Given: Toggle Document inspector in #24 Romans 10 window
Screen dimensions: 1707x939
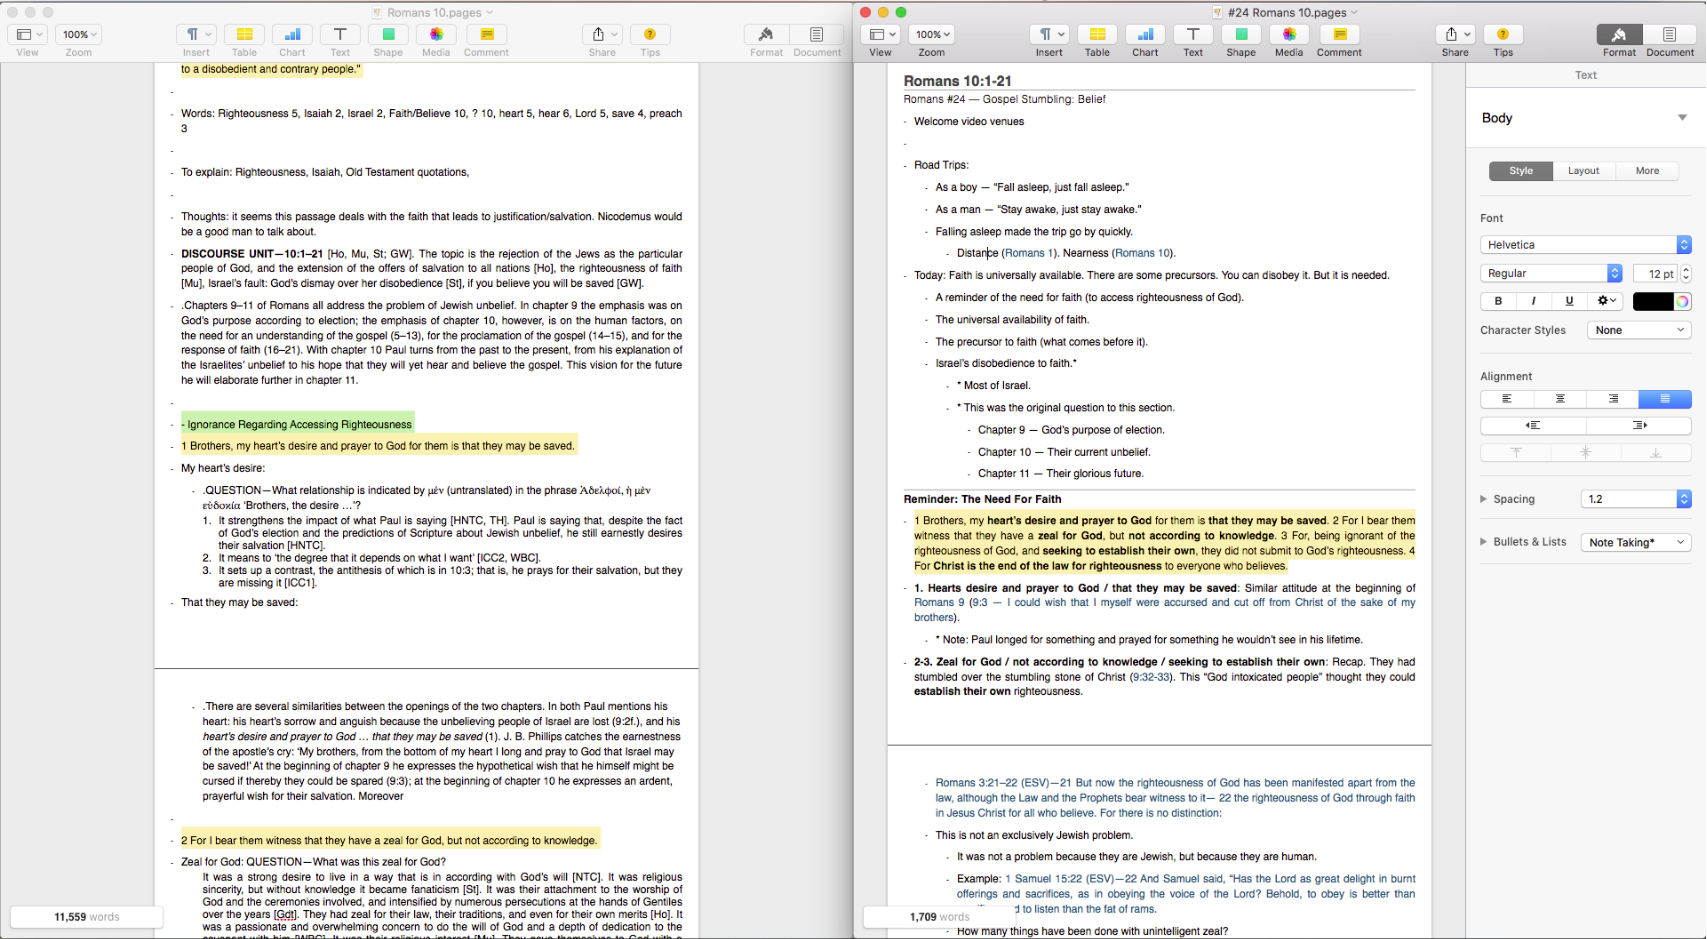Looking at the screenshot, I should pos(1669,34).
